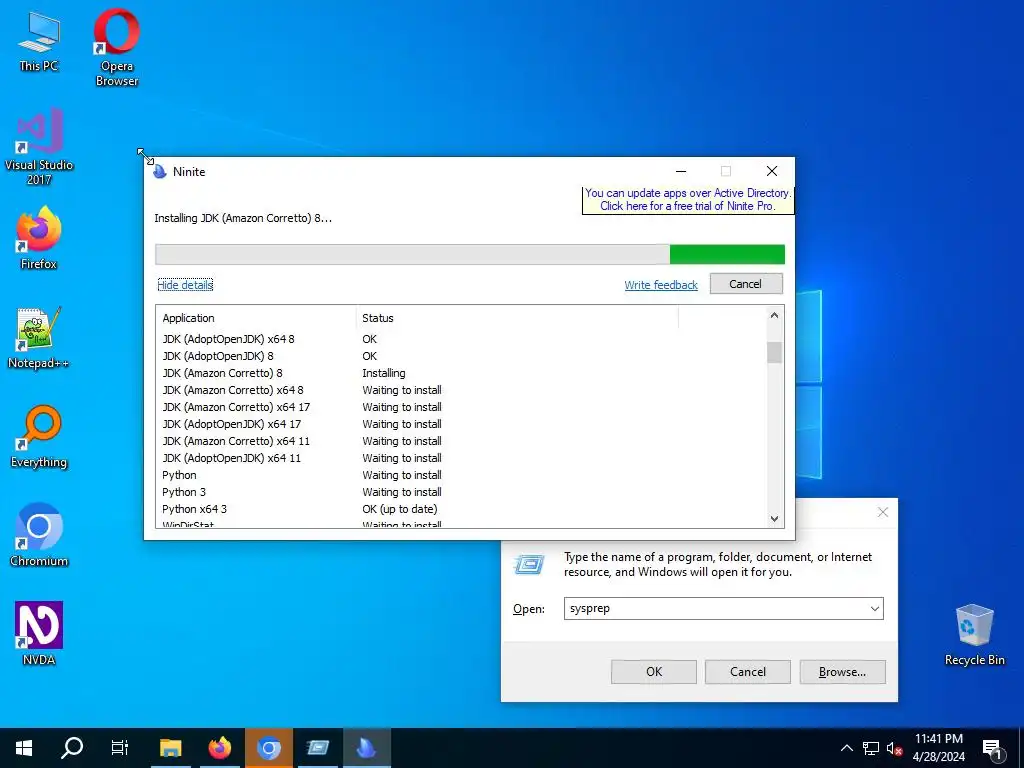Open taskbar Search magnifier
Viewport: 1024px width, 768px height.
click(x=72, y=748)
